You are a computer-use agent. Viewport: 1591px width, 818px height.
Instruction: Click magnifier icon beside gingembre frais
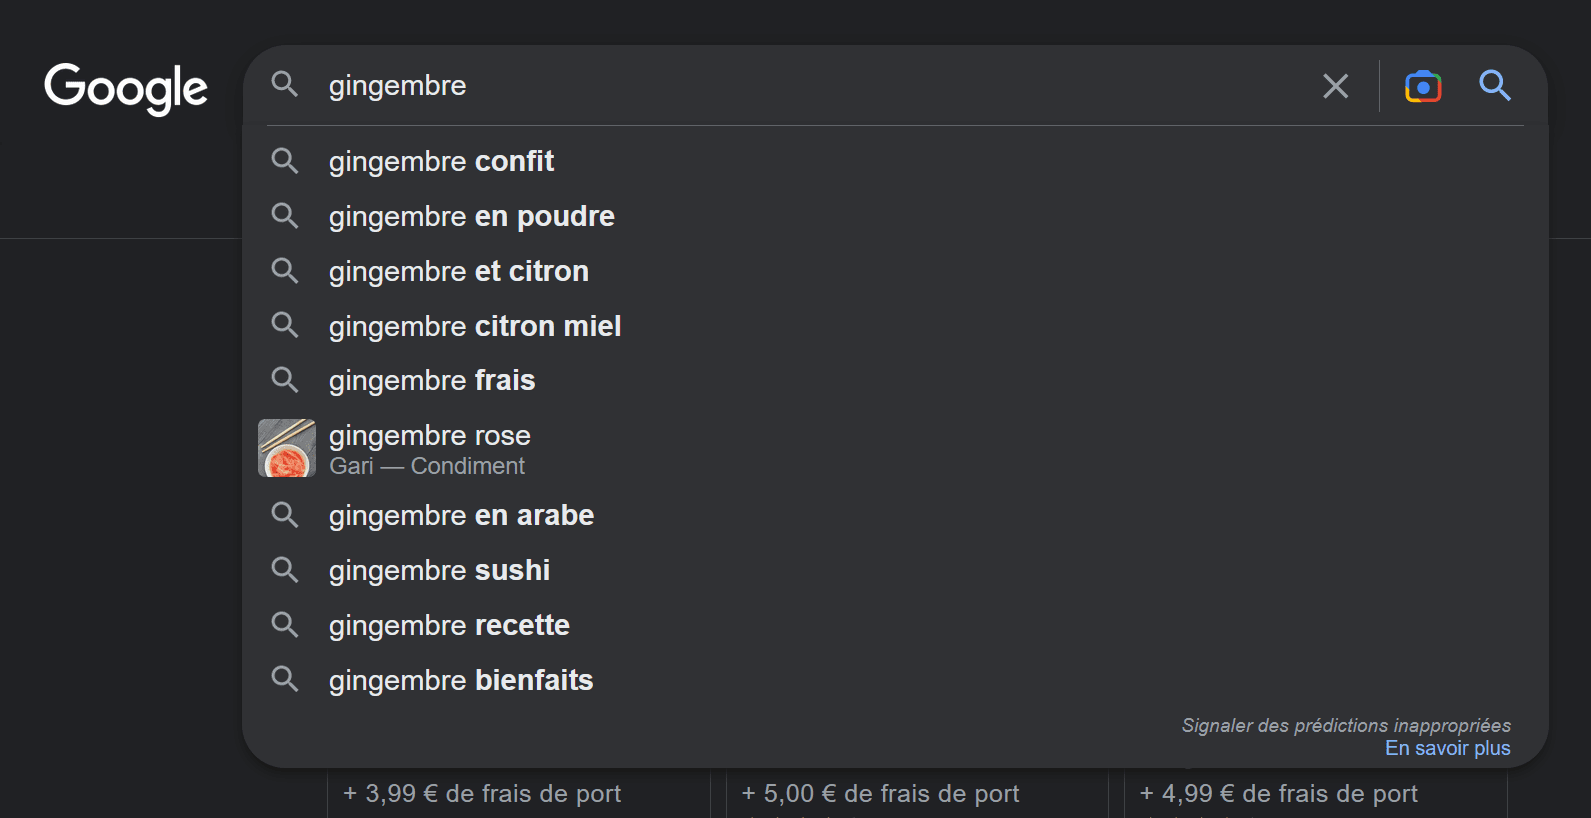285,380
